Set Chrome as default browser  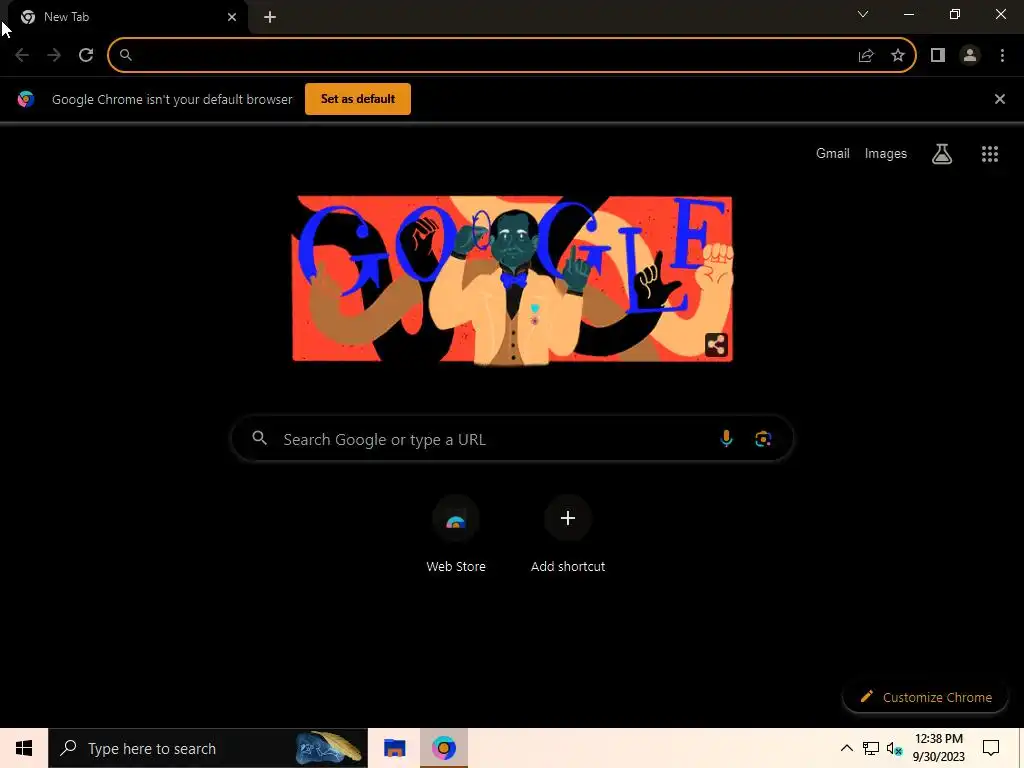pyautogui.click(x=358, y=99)
